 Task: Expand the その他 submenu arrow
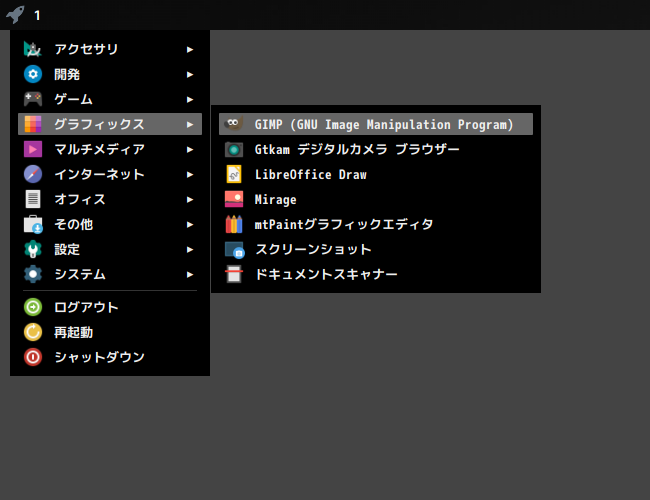[190, 225]
